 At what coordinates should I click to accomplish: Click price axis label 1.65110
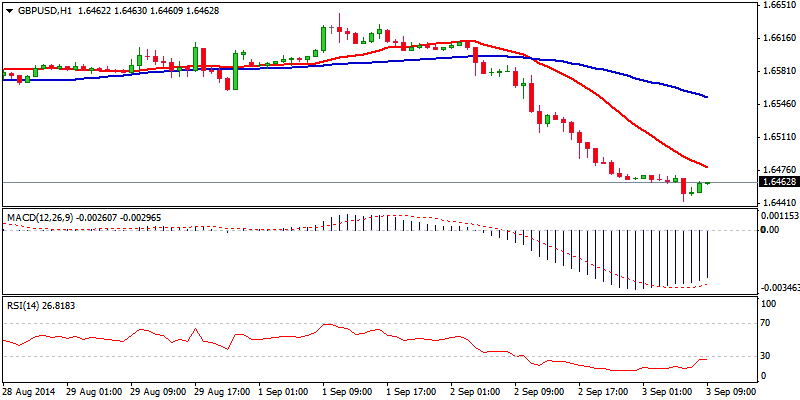coord(778,137)
